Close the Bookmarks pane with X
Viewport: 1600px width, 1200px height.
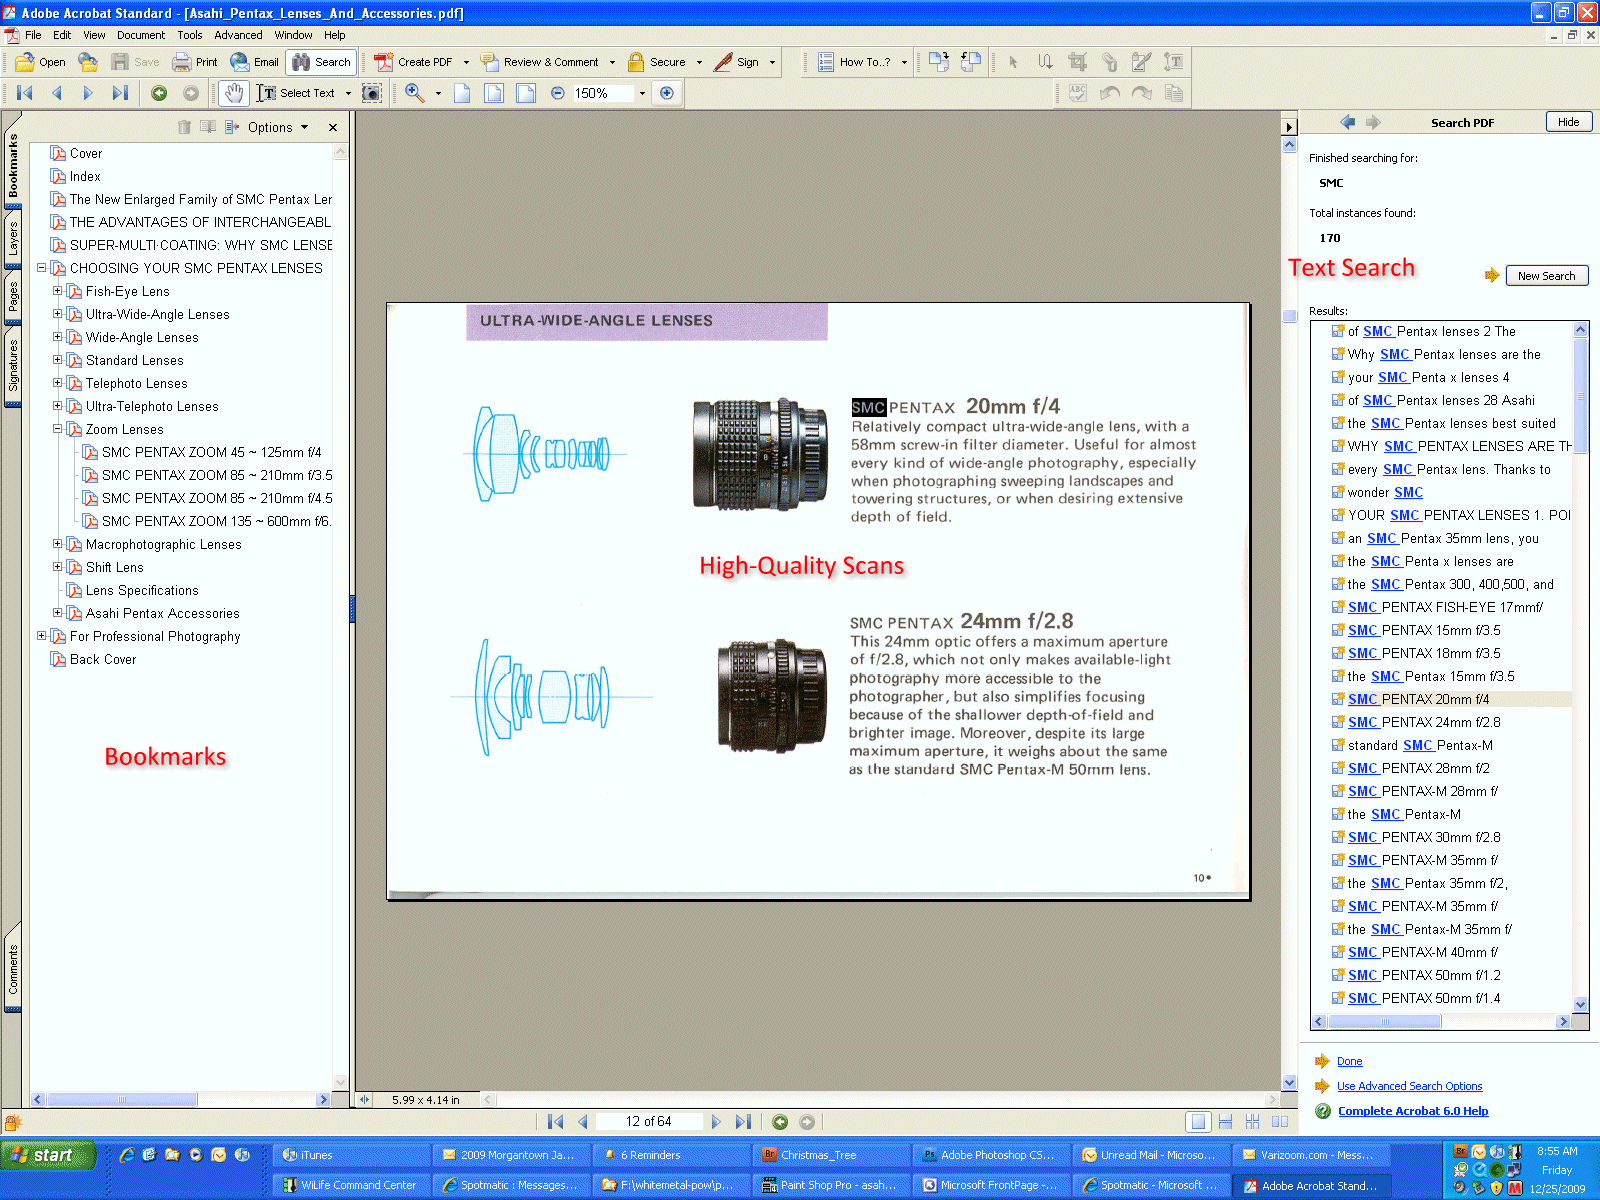[x=333, y=127]
